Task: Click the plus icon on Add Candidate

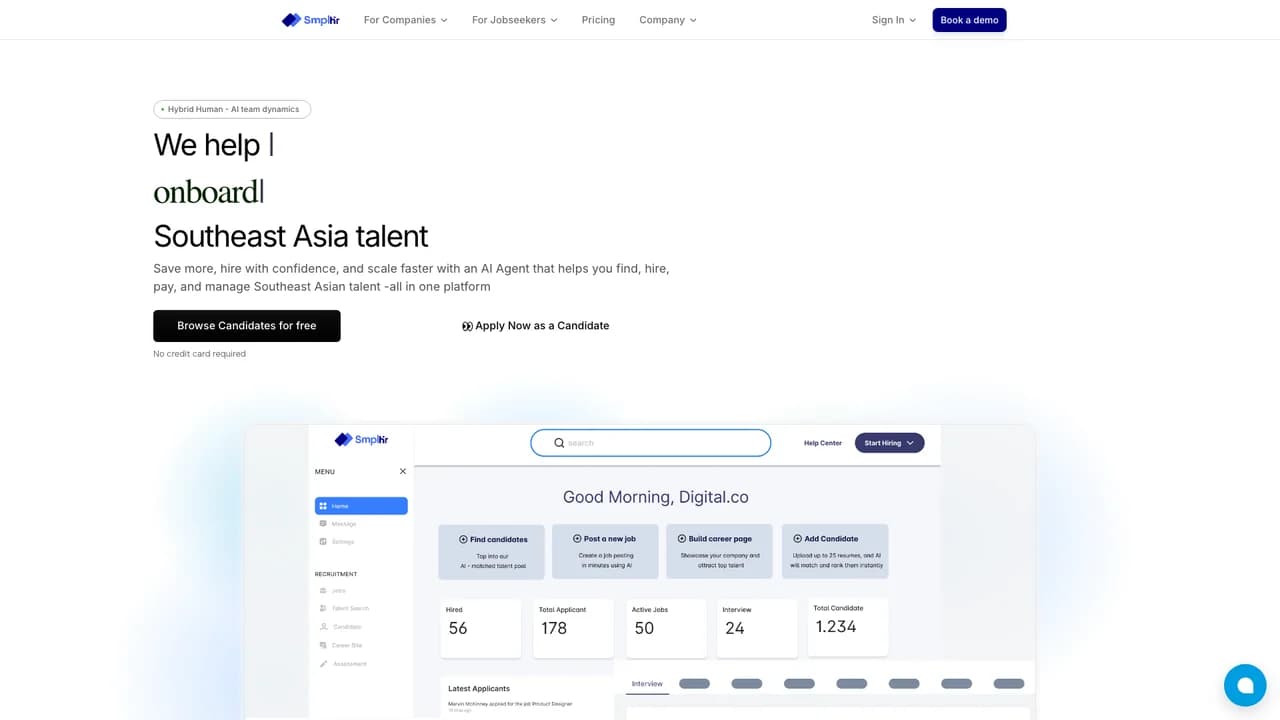Action: (798, 538)
